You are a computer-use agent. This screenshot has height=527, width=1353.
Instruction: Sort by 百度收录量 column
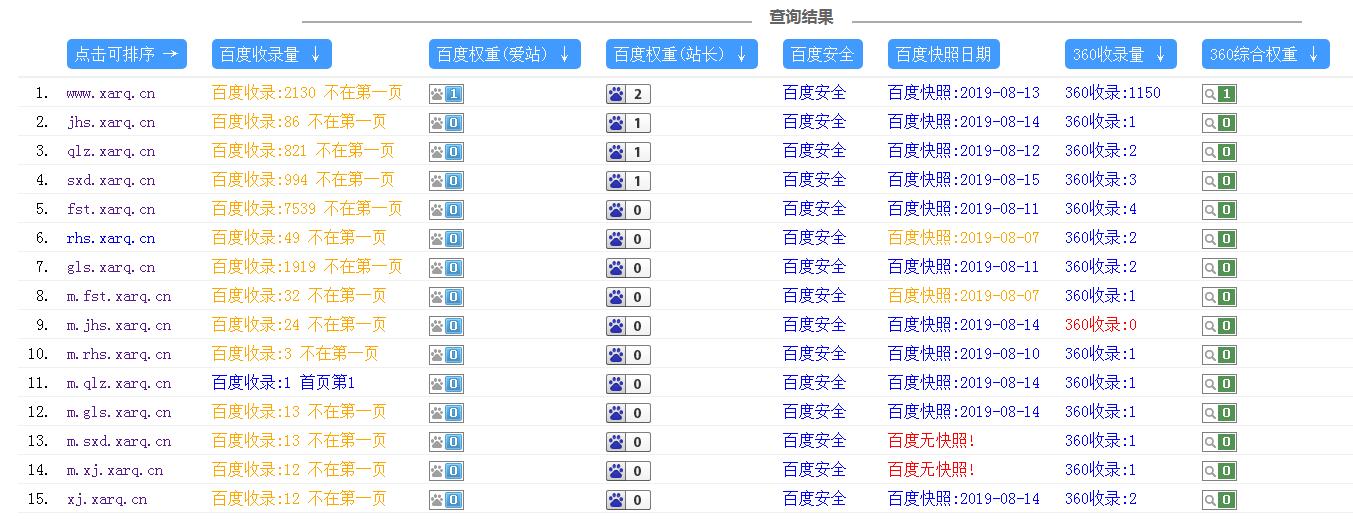(x=271, y=54)
